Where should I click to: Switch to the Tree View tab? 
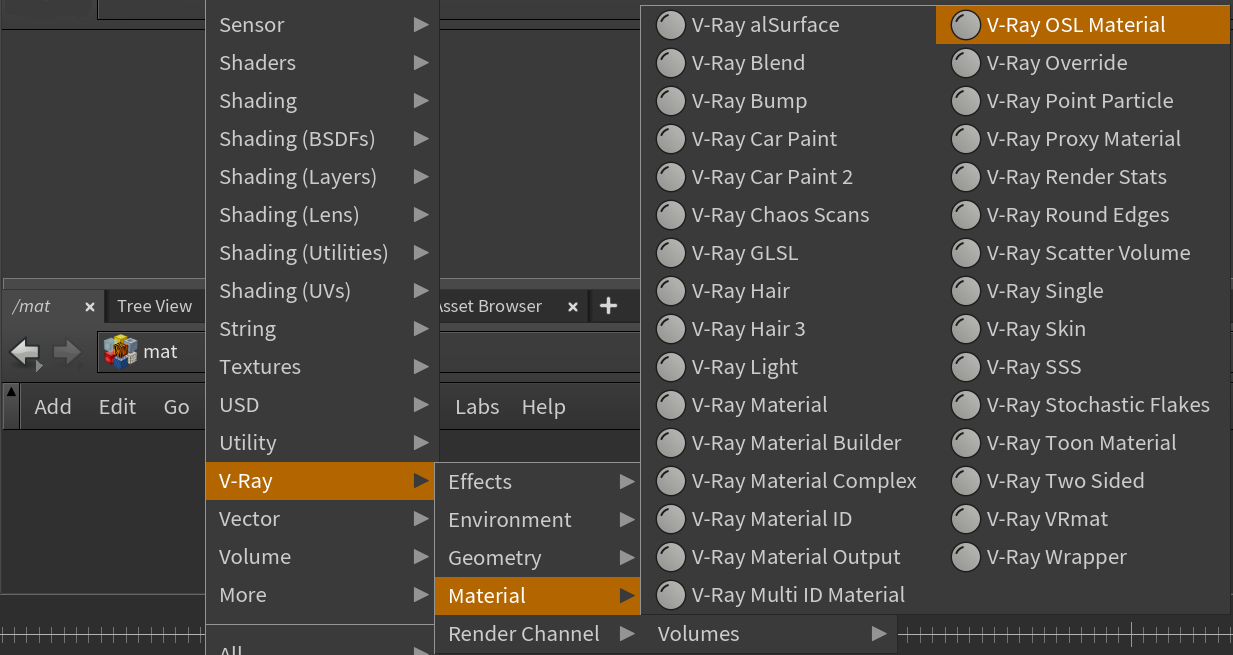click(154, 307)
